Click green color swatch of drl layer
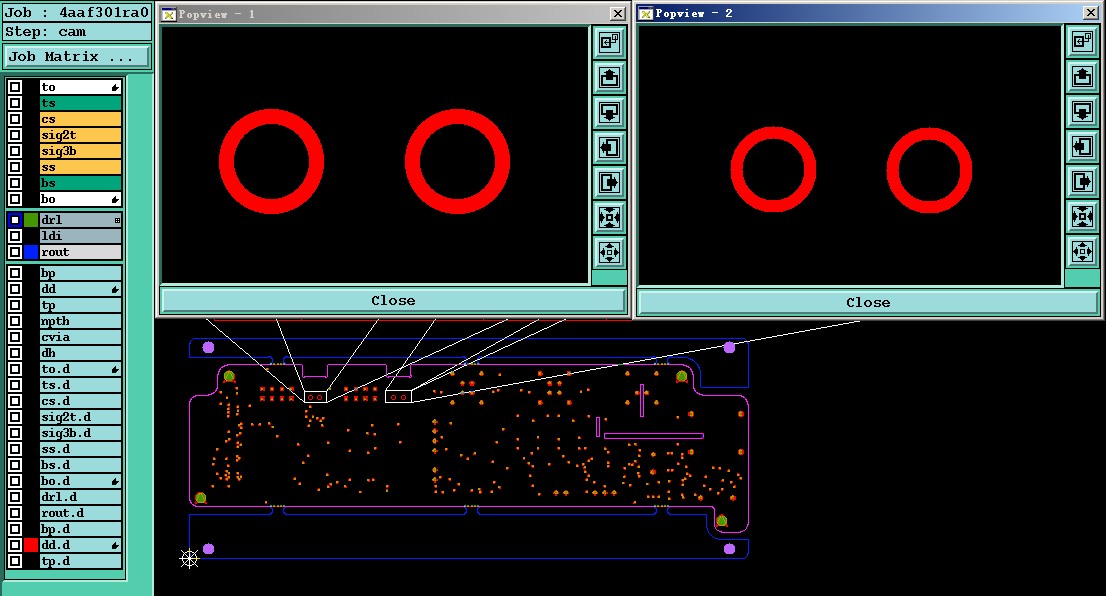 tap(31, 220)
